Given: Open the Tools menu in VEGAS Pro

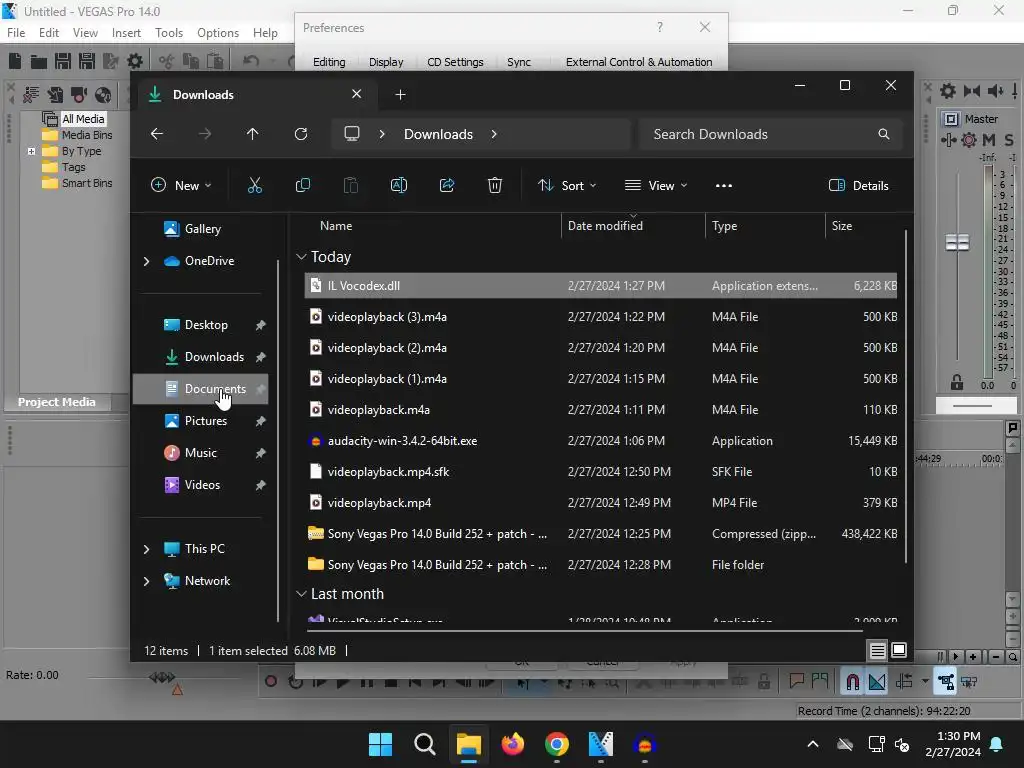Looking at the screenshot, I should (x=168, y=33).
